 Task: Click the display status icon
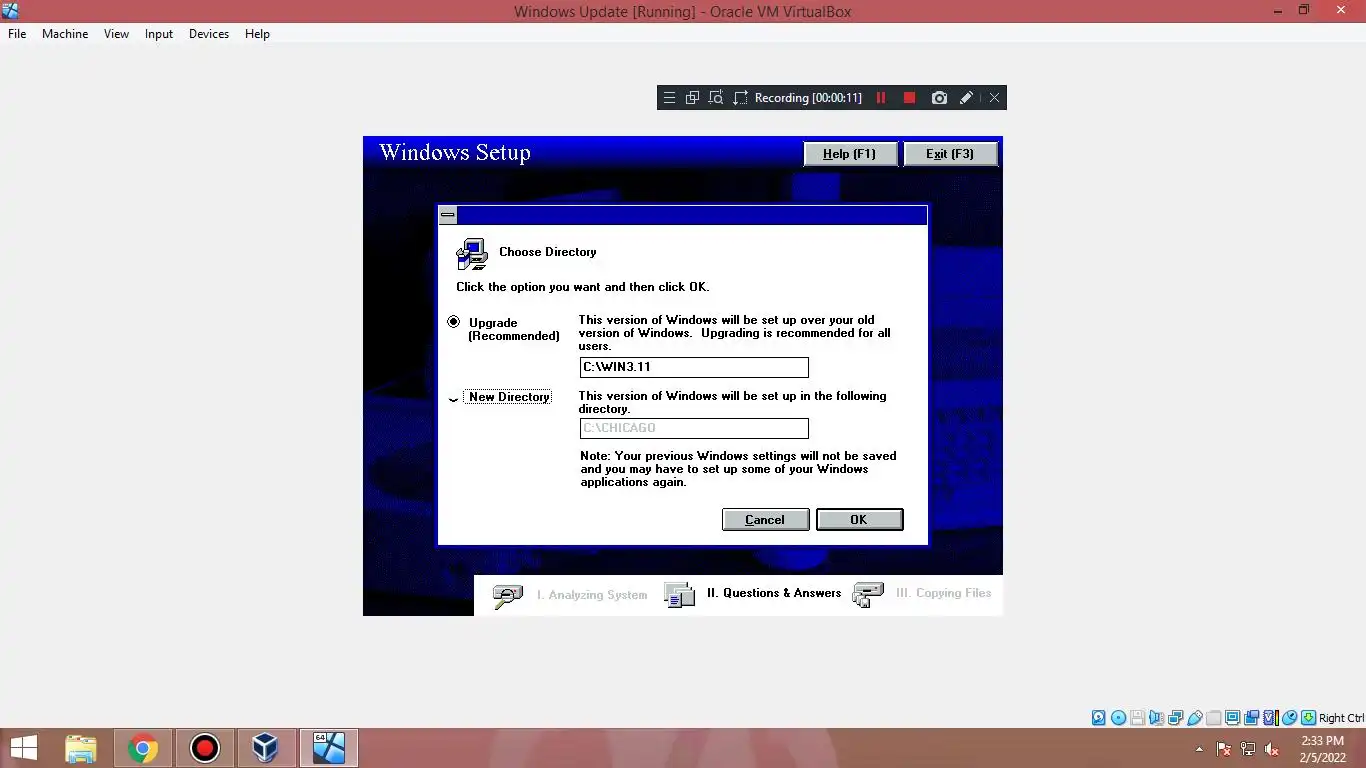coord(1232,718)
